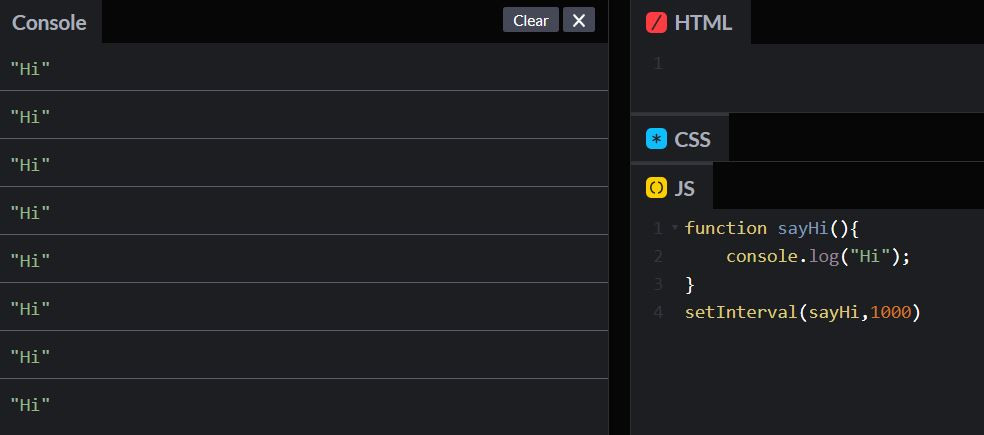Close the Console with the X button
The image size is (984, 435).
click(579, 20)
